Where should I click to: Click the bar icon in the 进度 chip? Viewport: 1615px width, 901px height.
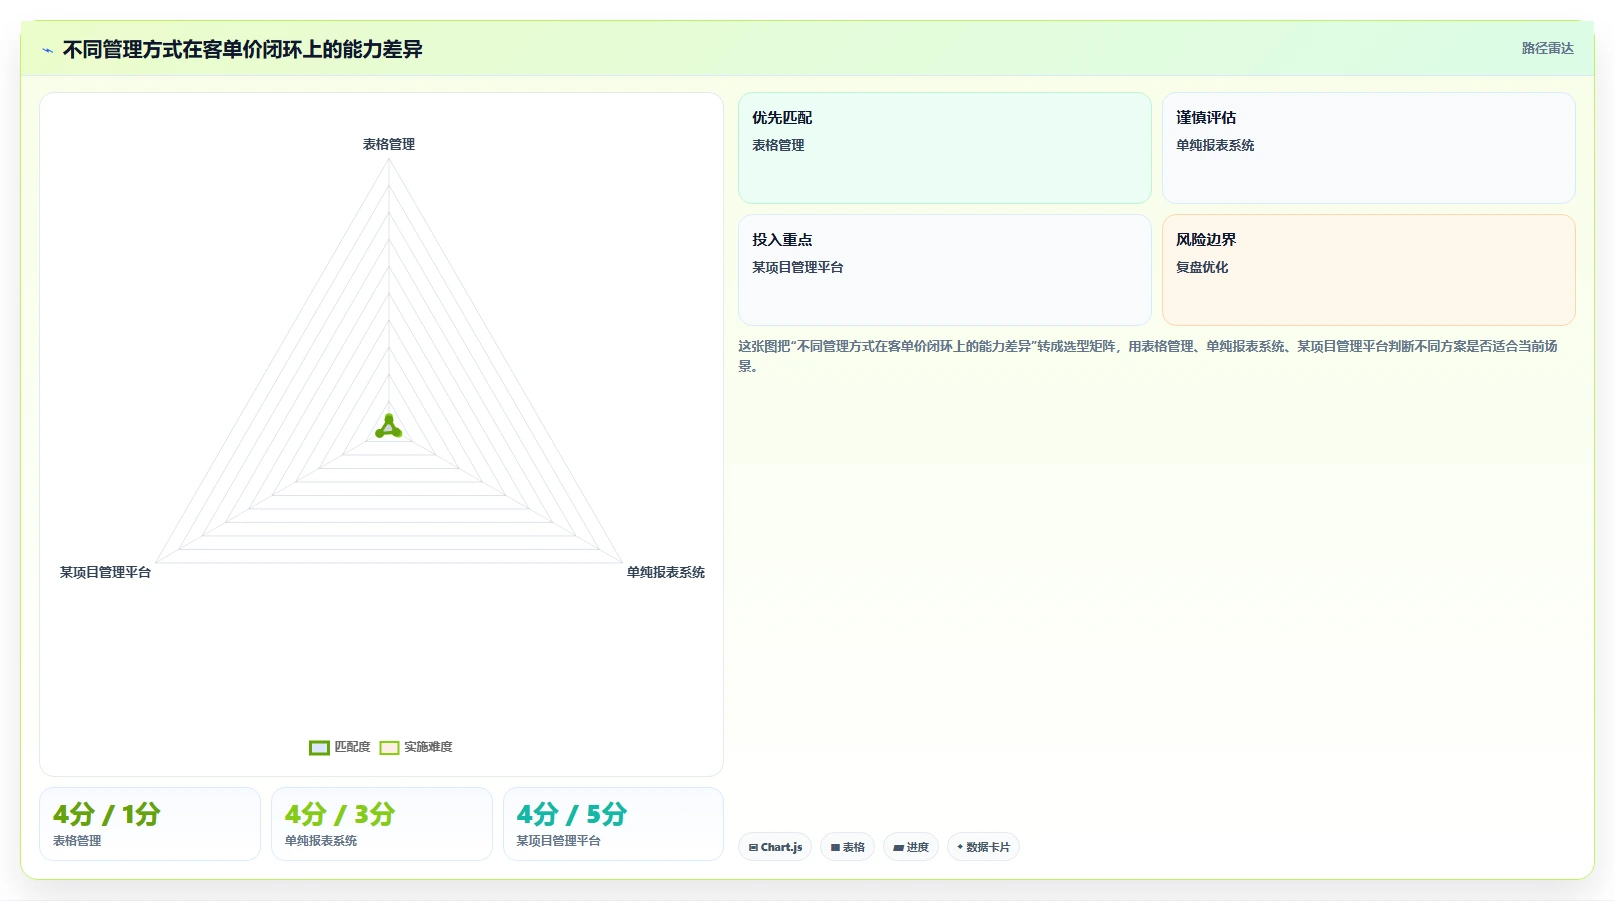898,848
